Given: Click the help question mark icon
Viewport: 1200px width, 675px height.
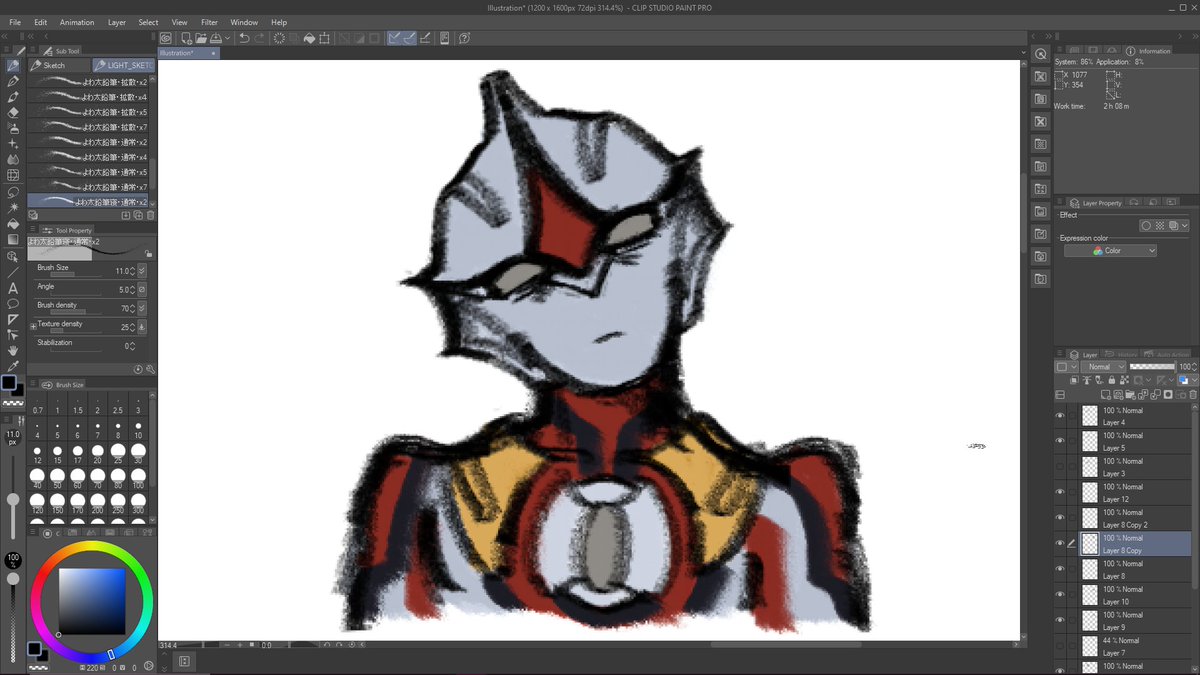Looking at the screenshot, I should 466,38.
